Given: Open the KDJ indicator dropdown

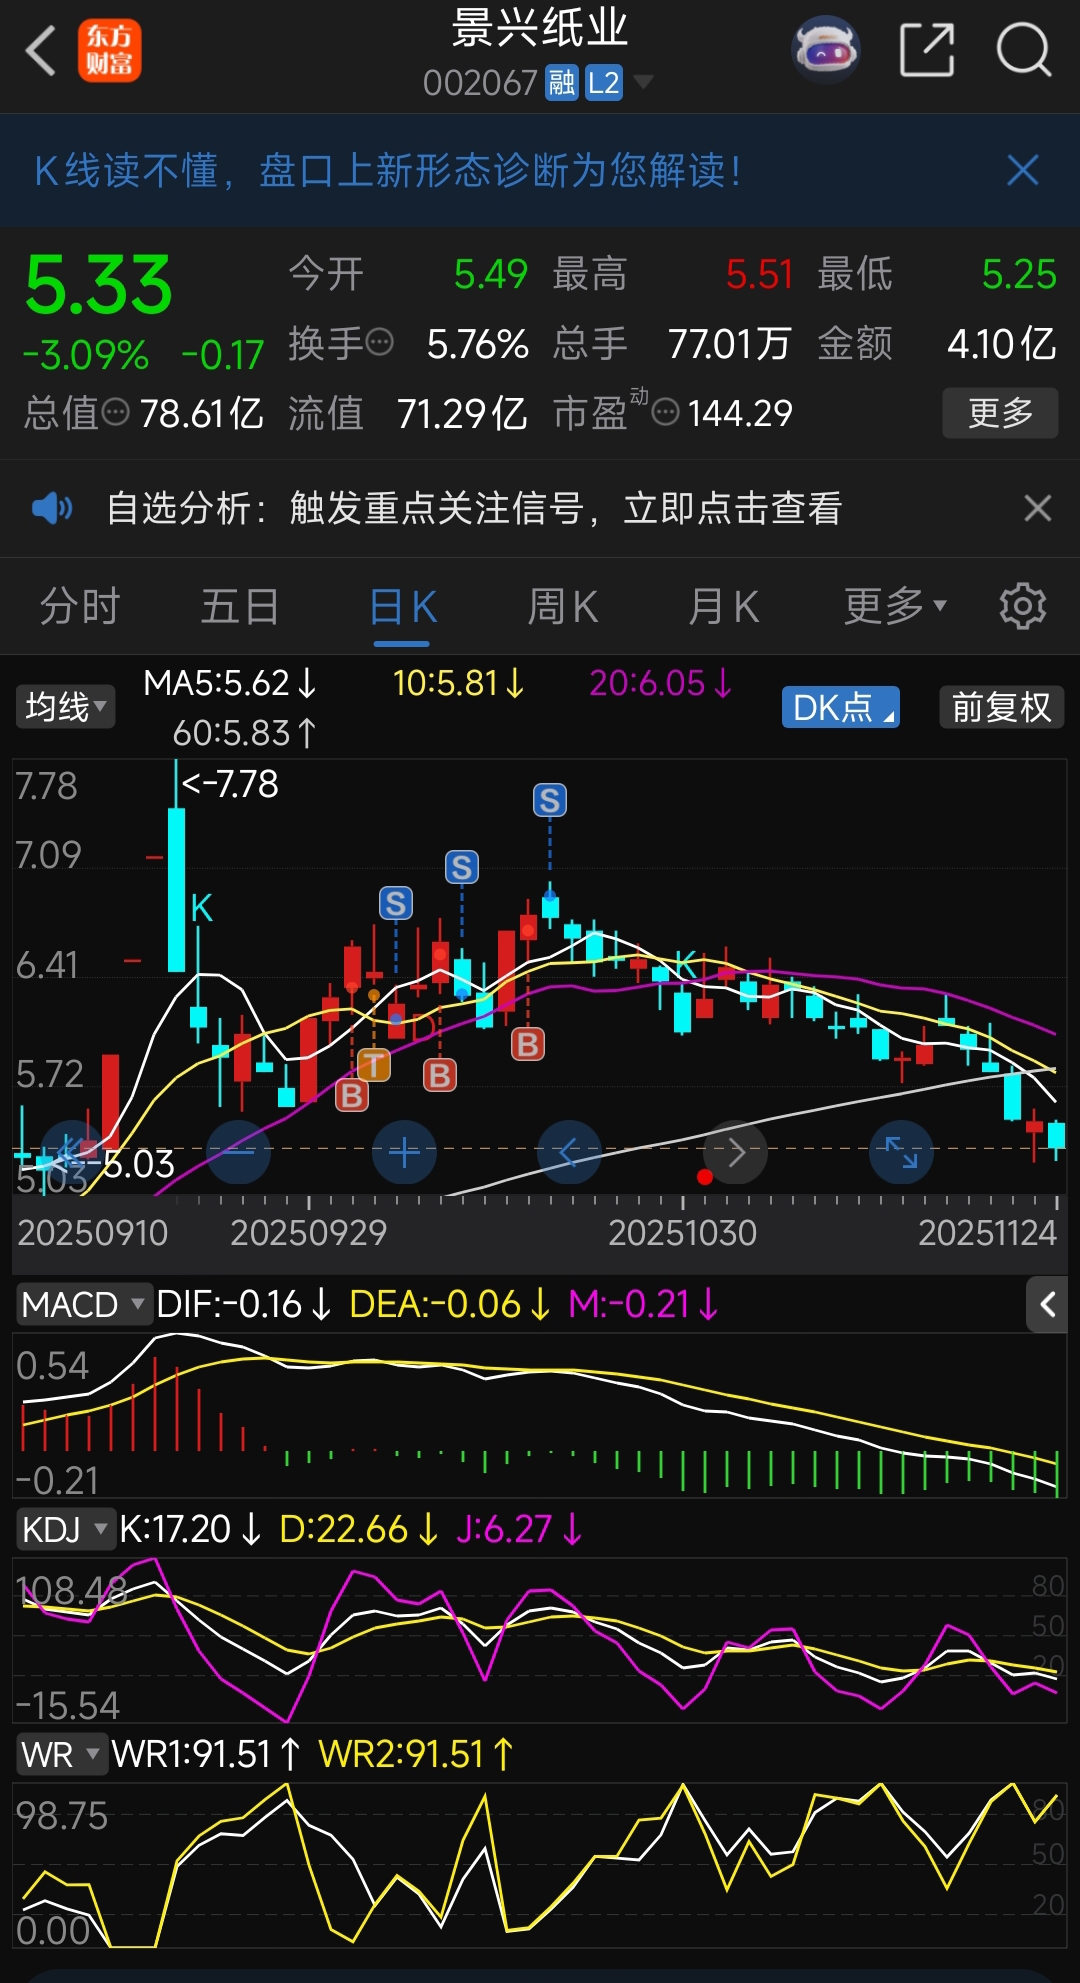Looking at the screenshot, I should coord(64,1529).
